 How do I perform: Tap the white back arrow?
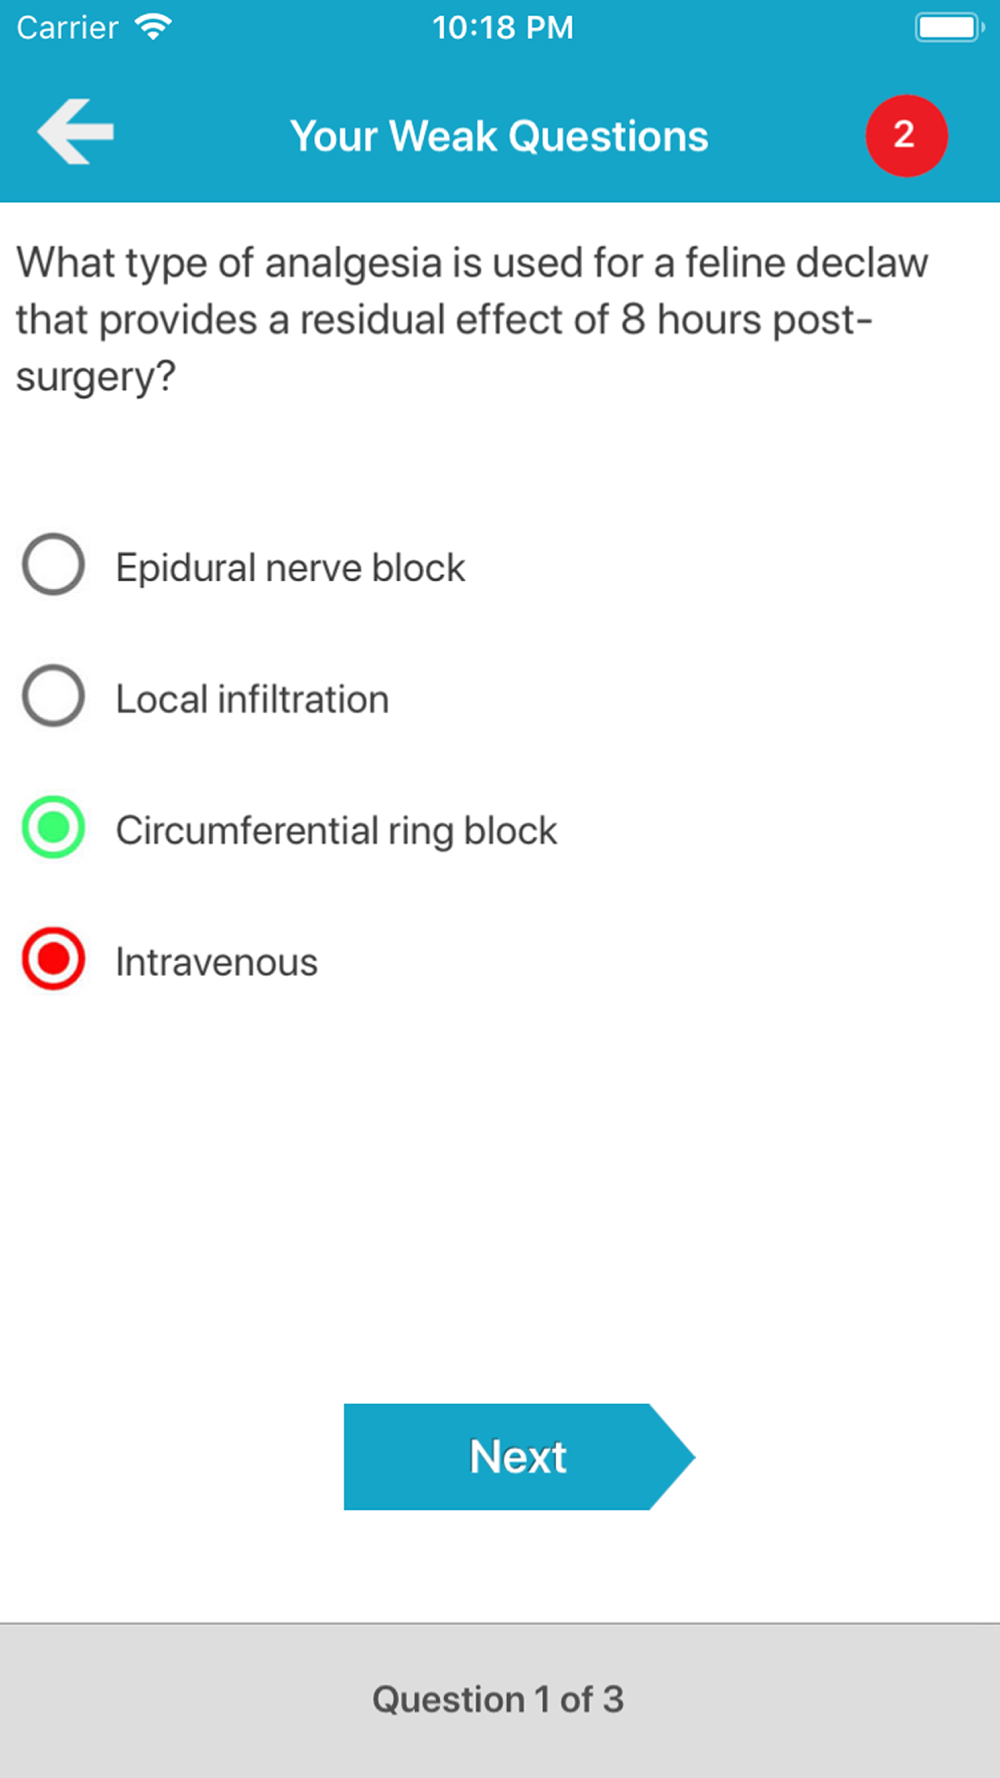[75, 131]
